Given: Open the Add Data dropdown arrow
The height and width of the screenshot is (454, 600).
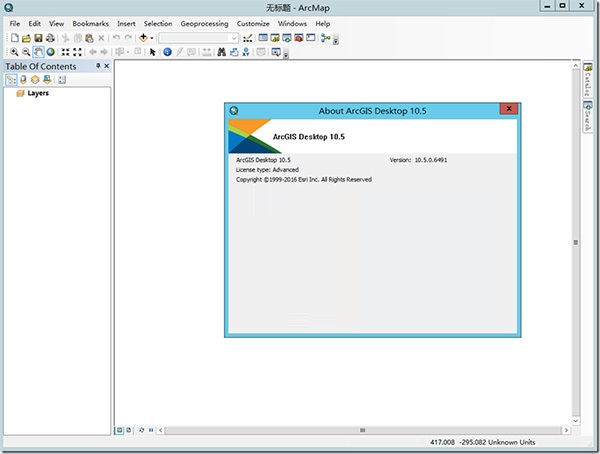Looking at the screenshot, I should pos(152,38).
